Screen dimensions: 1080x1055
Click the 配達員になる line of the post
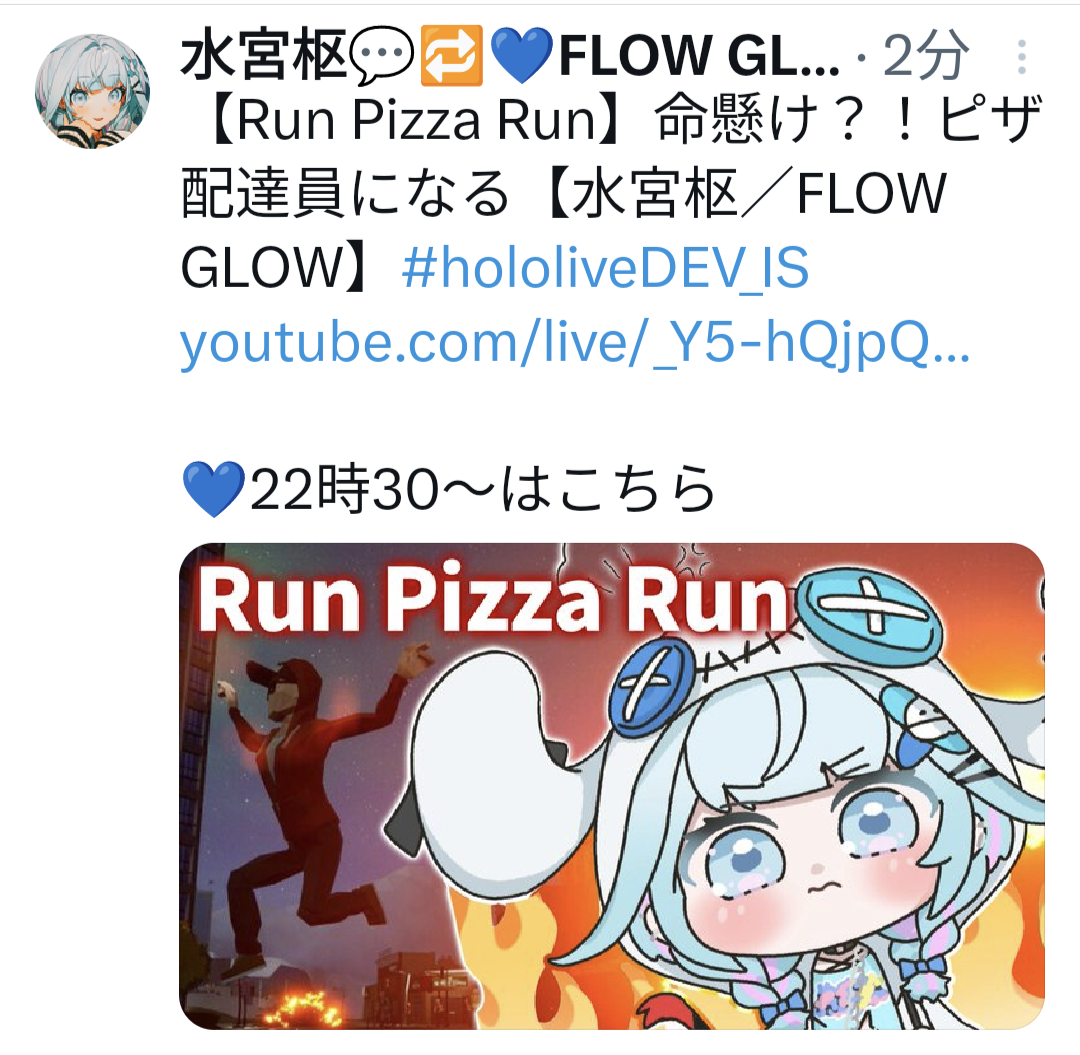pyautogui.click(x=344, y=194)
